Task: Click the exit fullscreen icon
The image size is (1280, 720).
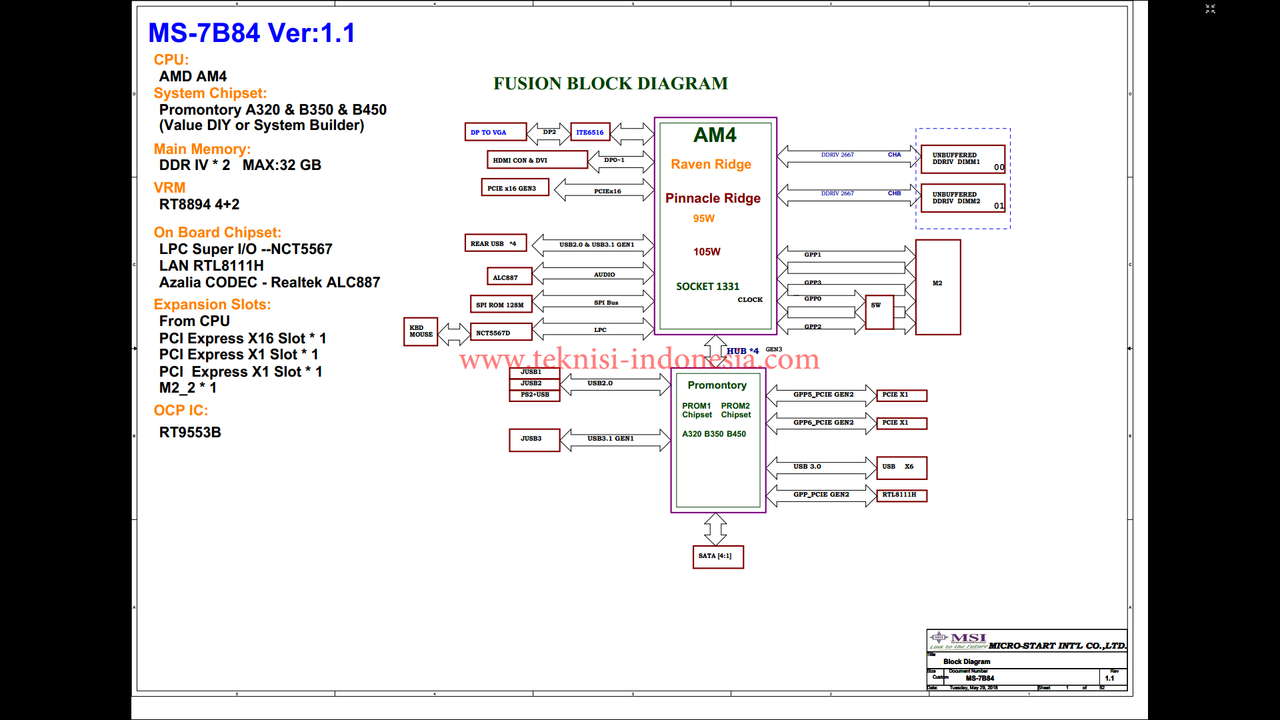Action: [1210, 9]
